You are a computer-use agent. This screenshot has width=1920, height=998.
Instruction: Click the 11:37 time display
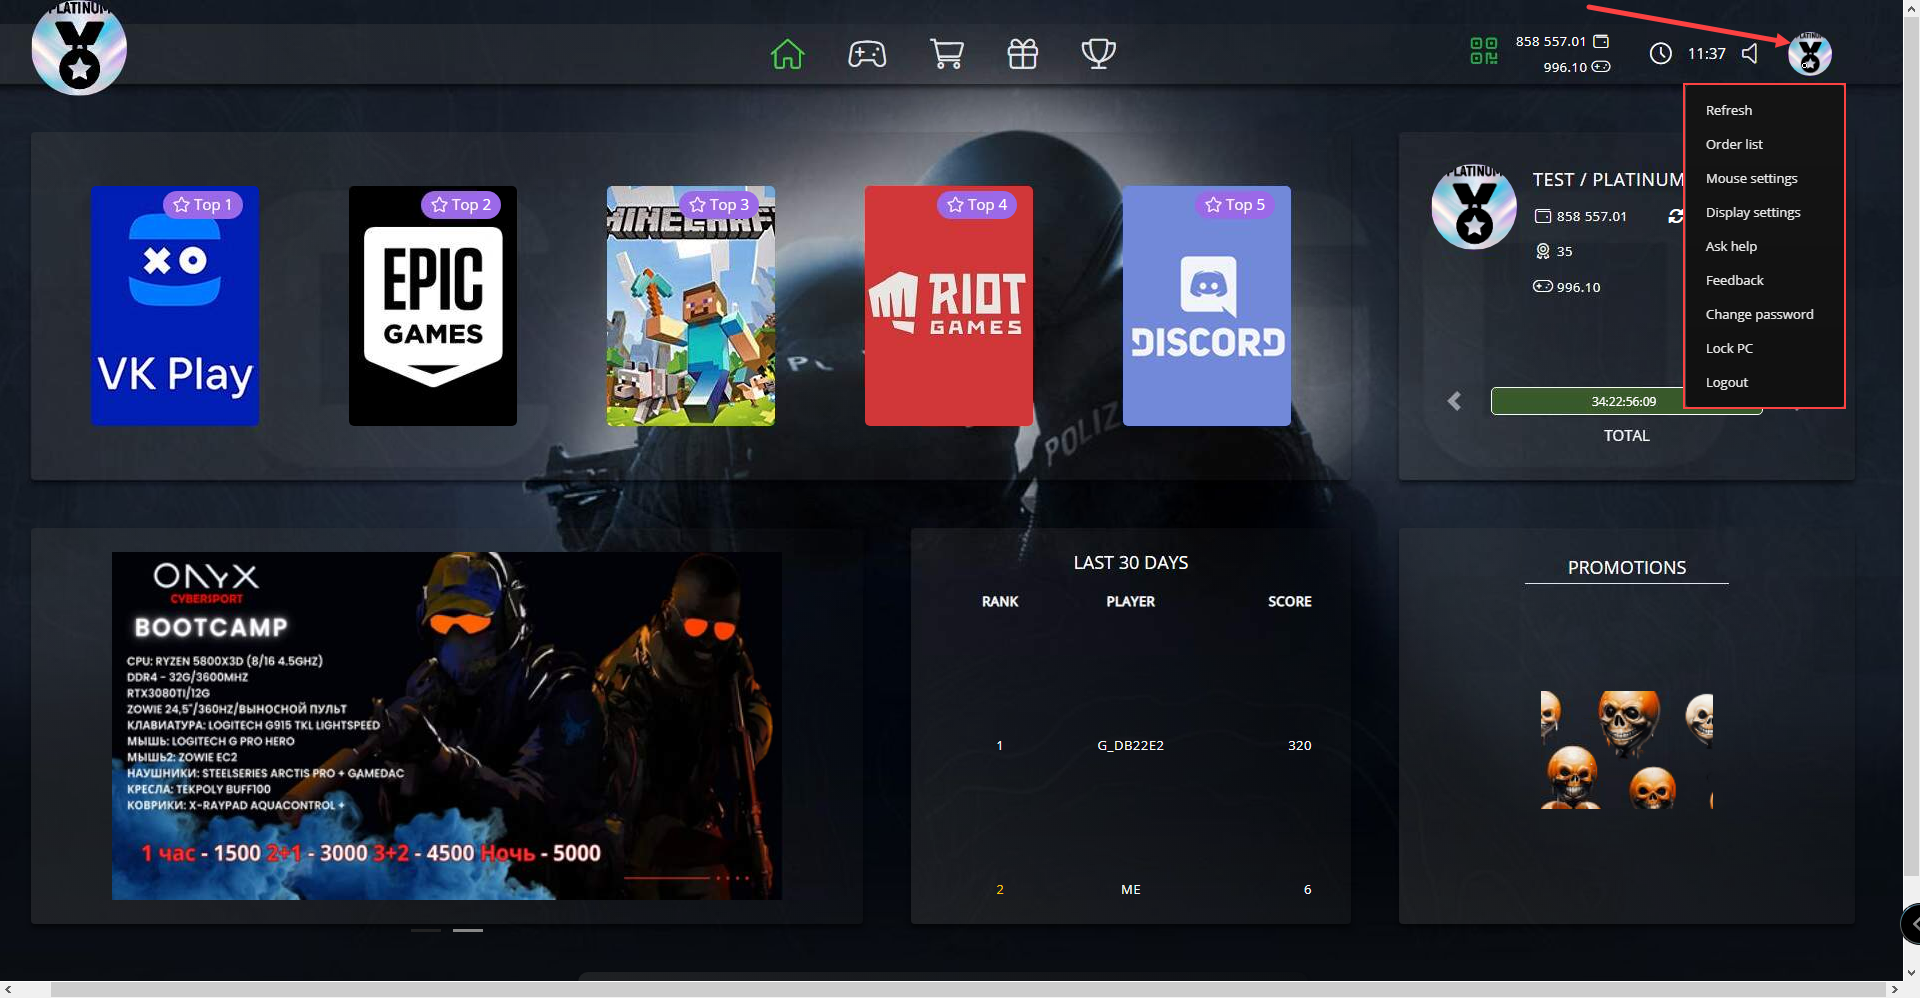pyautogui.click(x=1707, y=54)
